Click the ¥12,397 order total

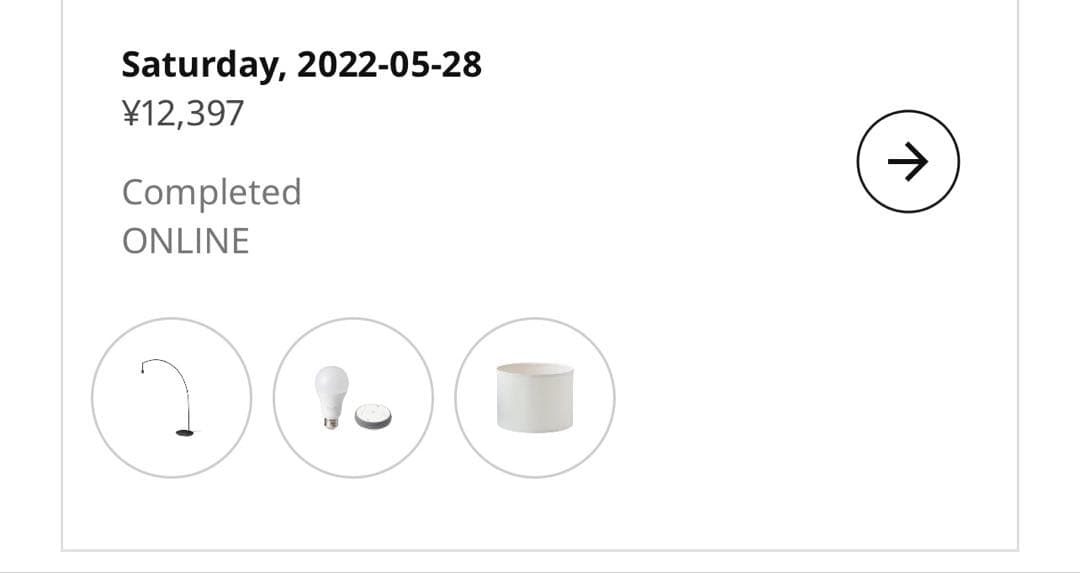point(182,113)
